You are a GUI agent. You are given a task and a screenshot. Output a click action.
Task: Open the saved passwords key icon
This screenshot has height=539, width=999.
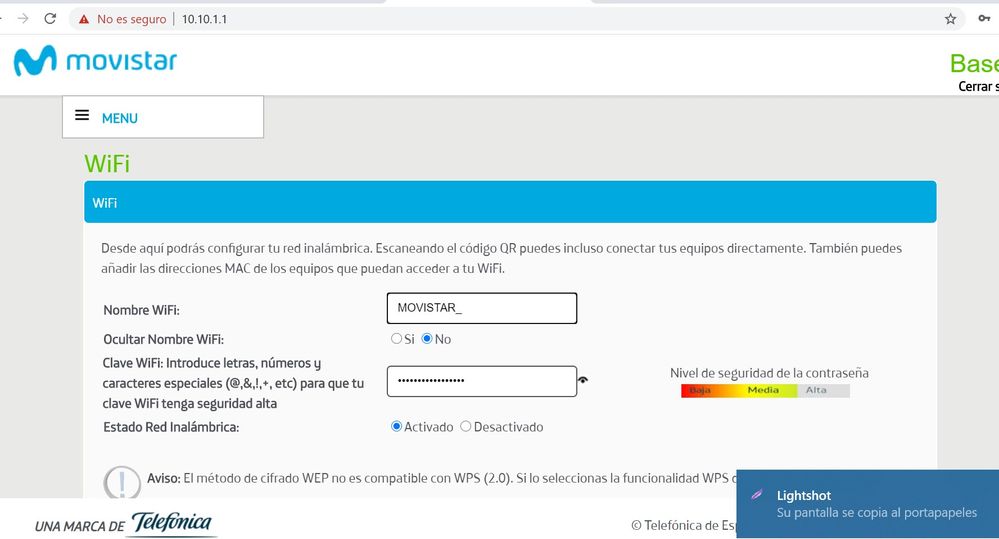tap(984, 19)
